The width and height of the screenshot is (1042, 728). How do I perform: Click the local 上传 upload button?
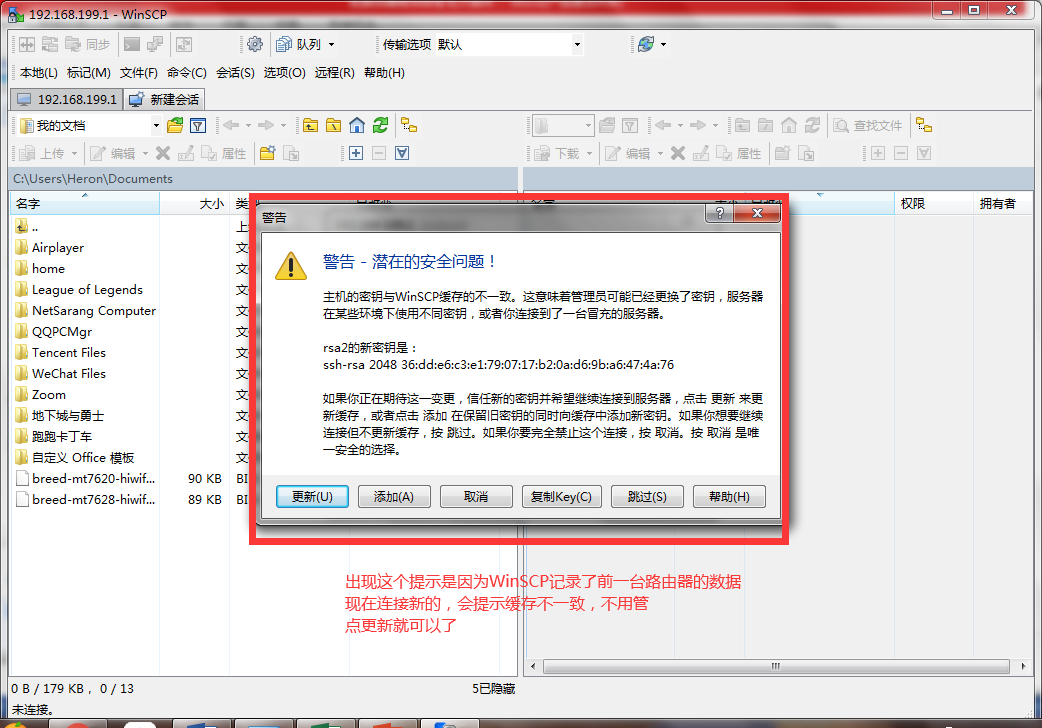click(42, 154)
